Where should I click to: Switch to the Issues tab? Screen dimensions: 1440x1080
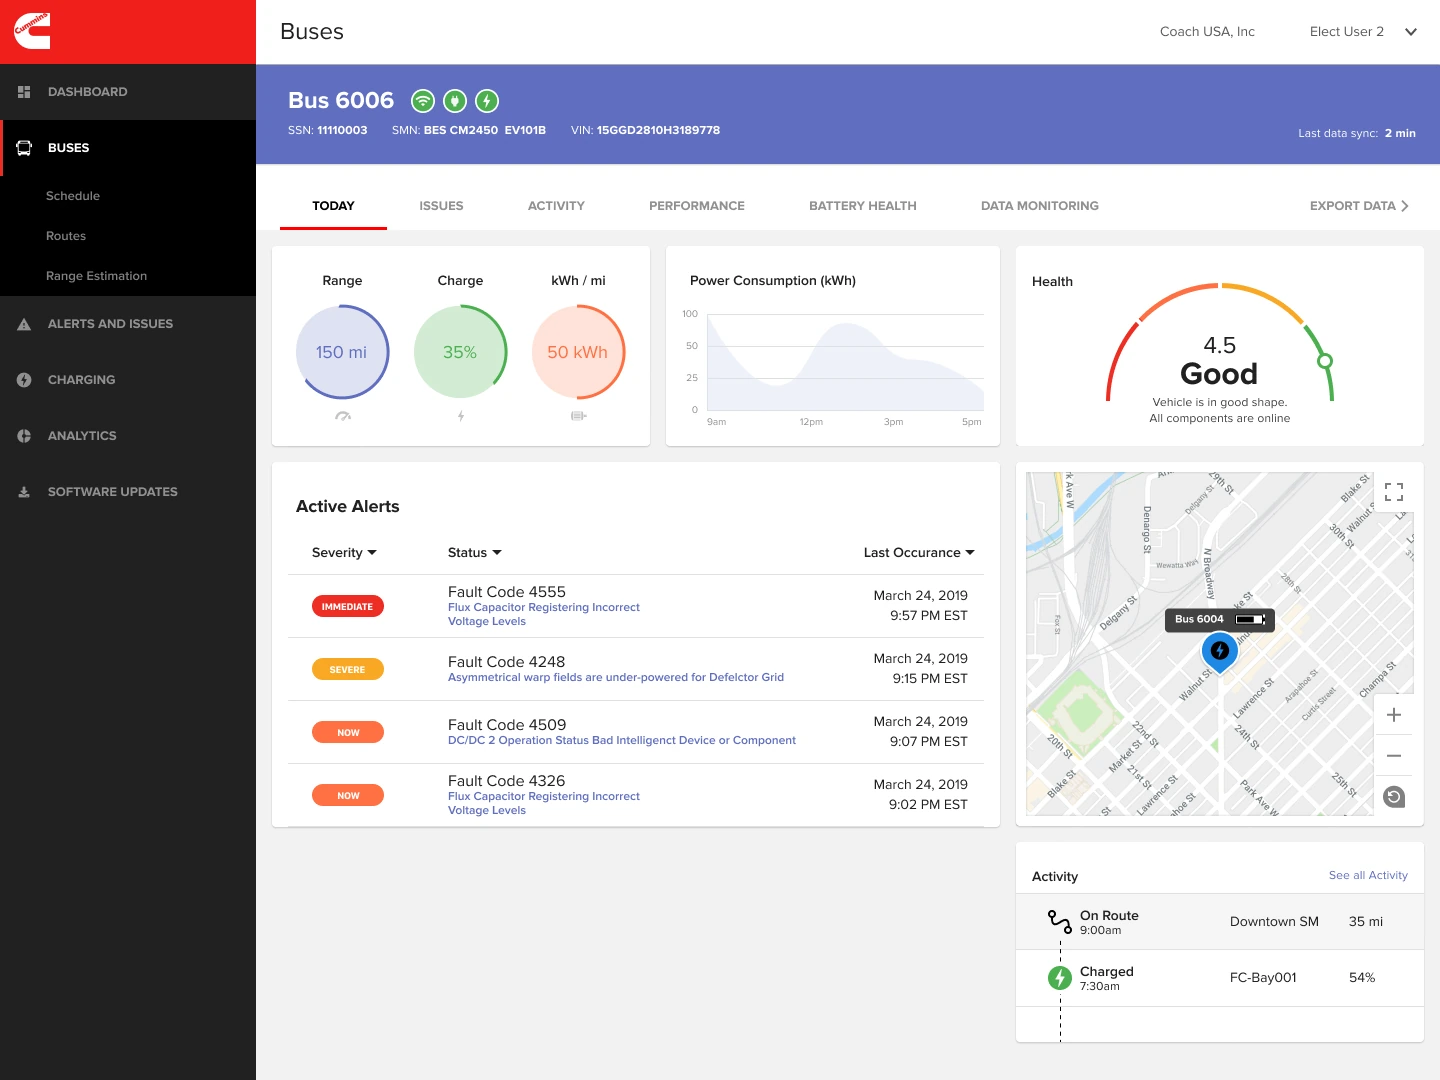point(441,206)
